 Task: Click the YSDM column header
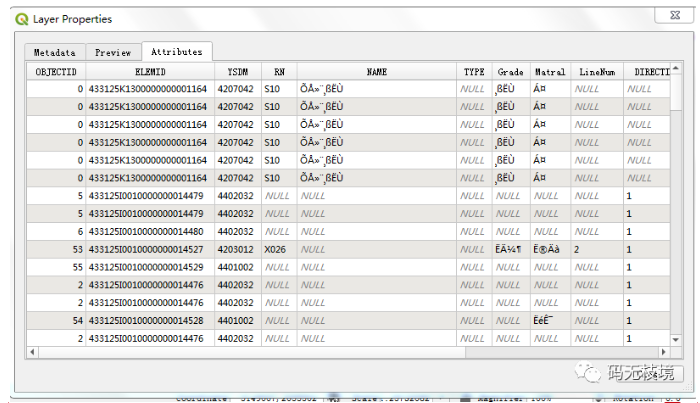click(x=238, y=72)
